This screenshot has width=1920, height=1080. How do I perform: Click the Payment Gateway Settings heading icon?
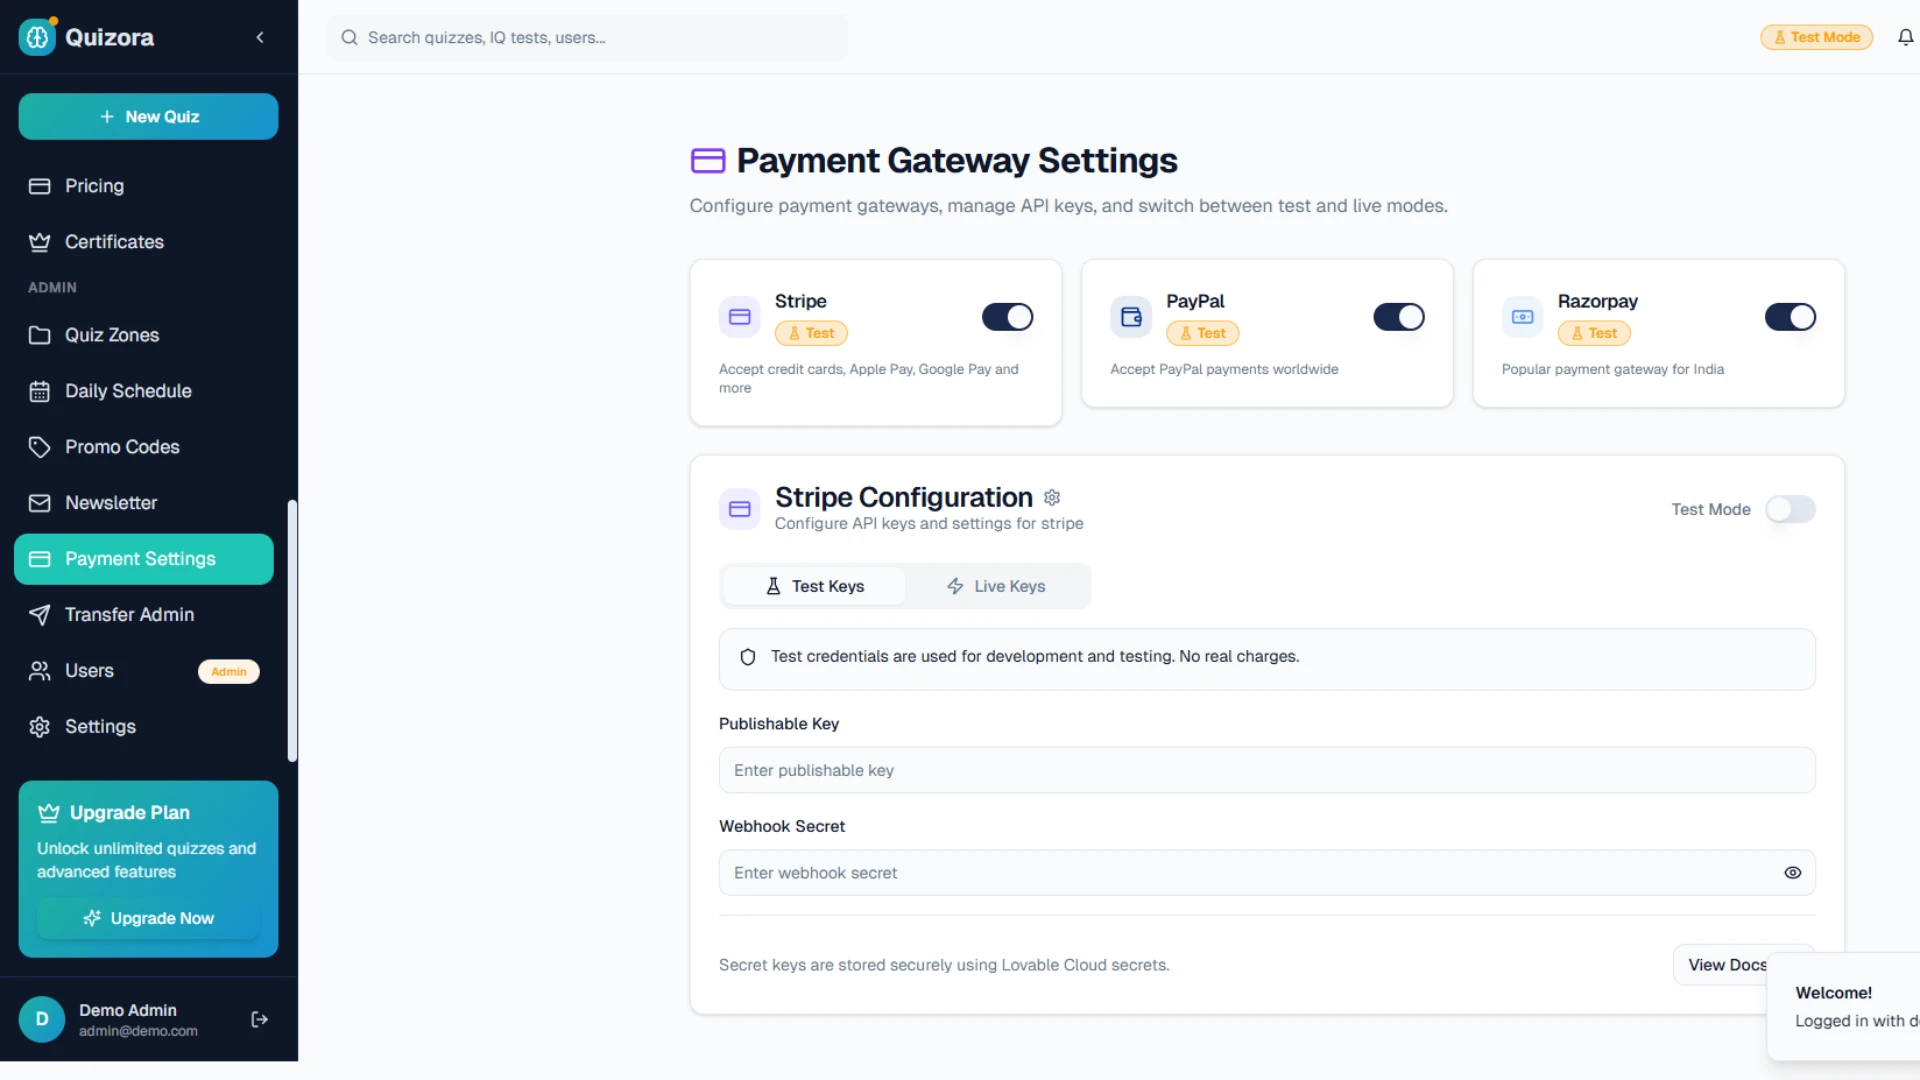point(708,161)
